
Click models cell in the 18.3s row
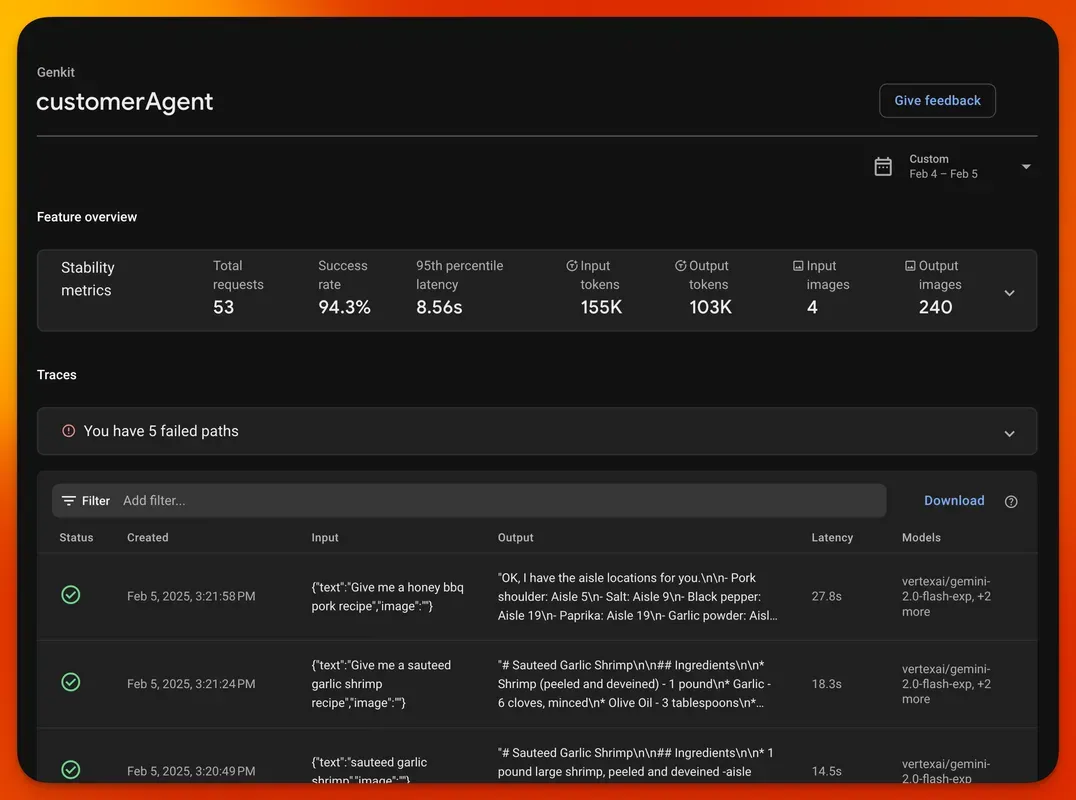coord(946,684)
